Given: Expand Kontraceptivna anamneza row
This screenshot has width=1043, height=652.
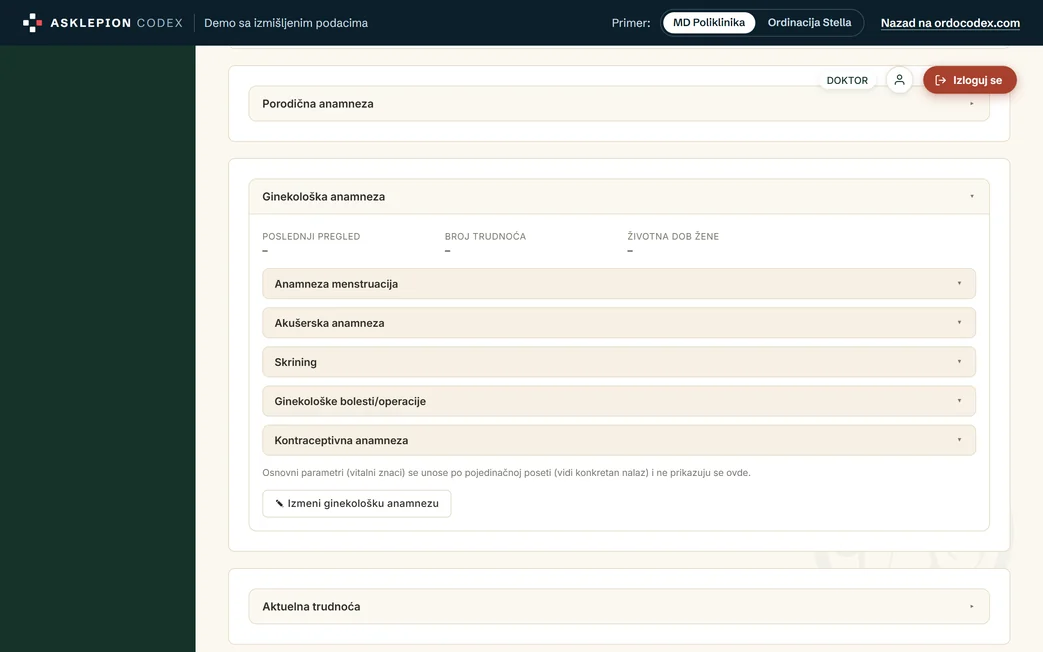Looking at the screenshot, I should coord(619,440).
